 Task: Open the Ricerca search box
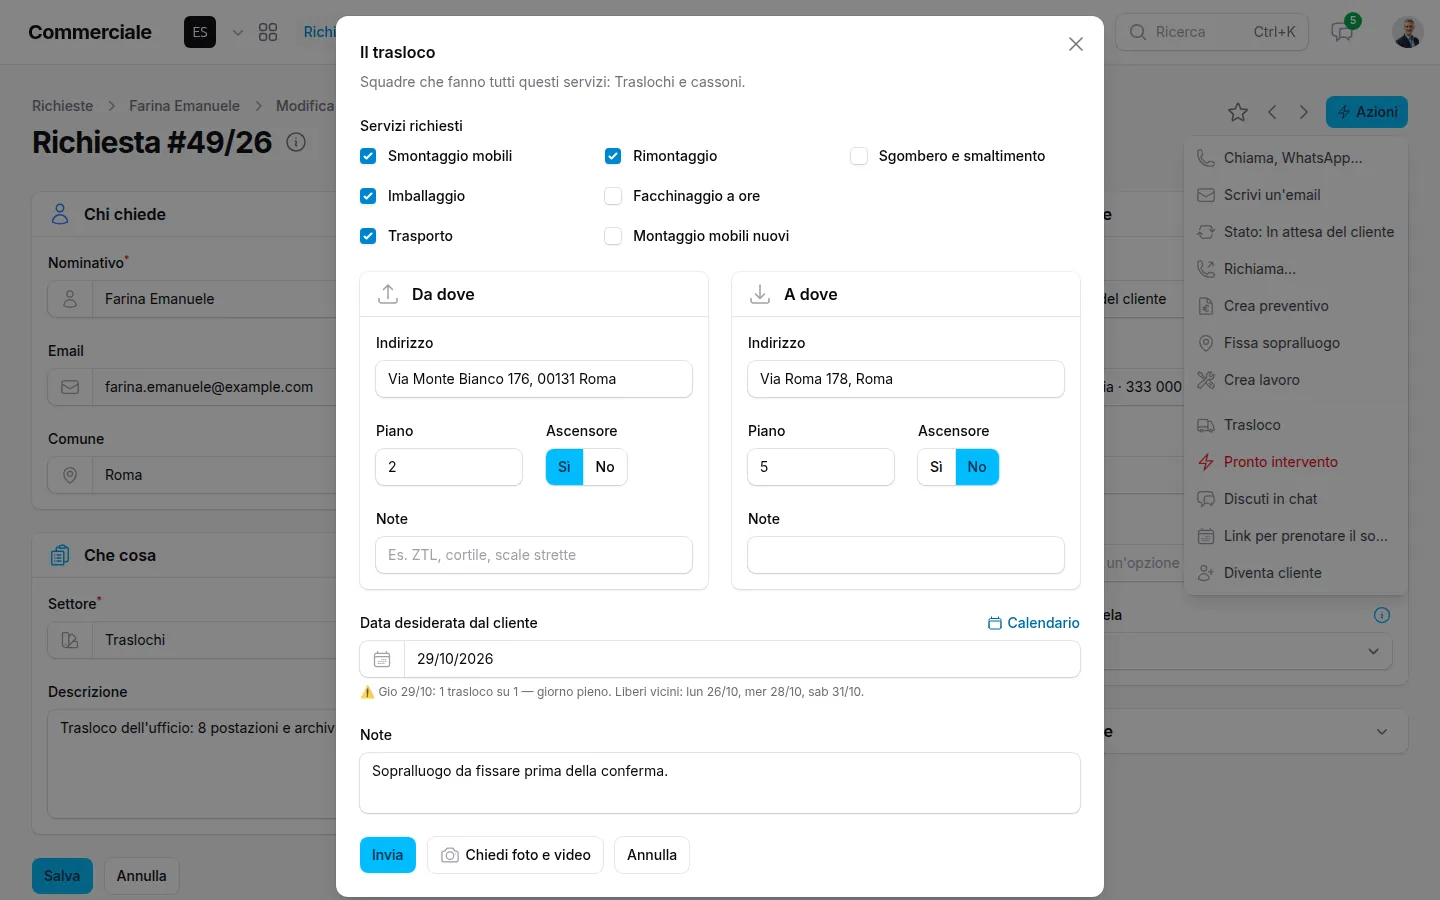(1212, 32)
